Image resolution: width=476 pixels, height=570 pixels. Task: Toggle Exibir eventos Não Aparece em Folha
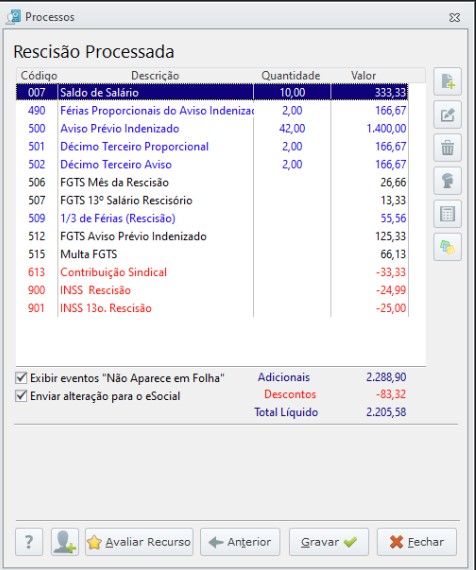pos(21,378)
